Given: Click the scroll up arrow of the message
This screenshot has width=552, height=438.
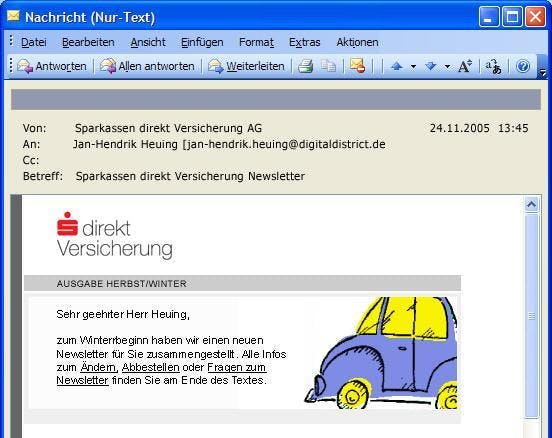Looking at the screenshot, I should [x=531, y=205].
